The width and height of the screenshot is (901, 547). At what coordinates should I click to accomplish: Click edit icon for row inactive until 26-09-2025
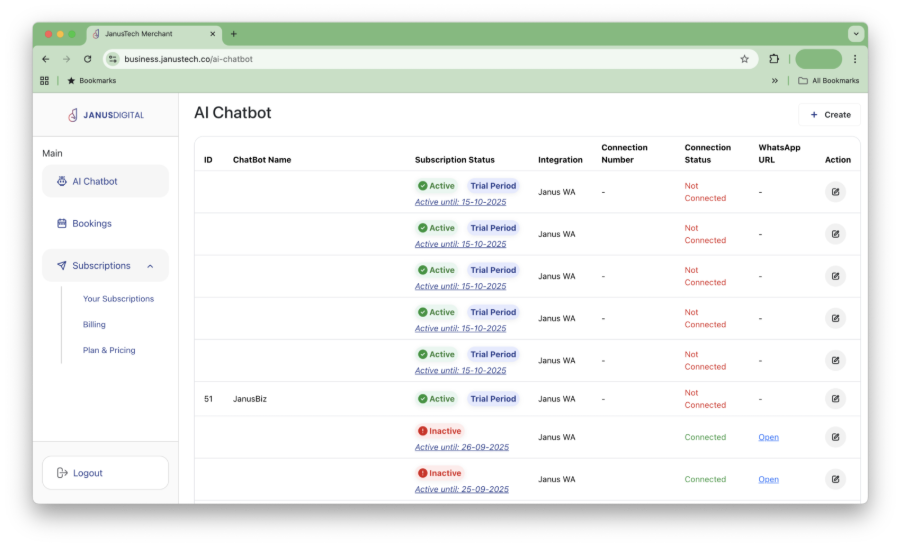[x=835, y=437]
